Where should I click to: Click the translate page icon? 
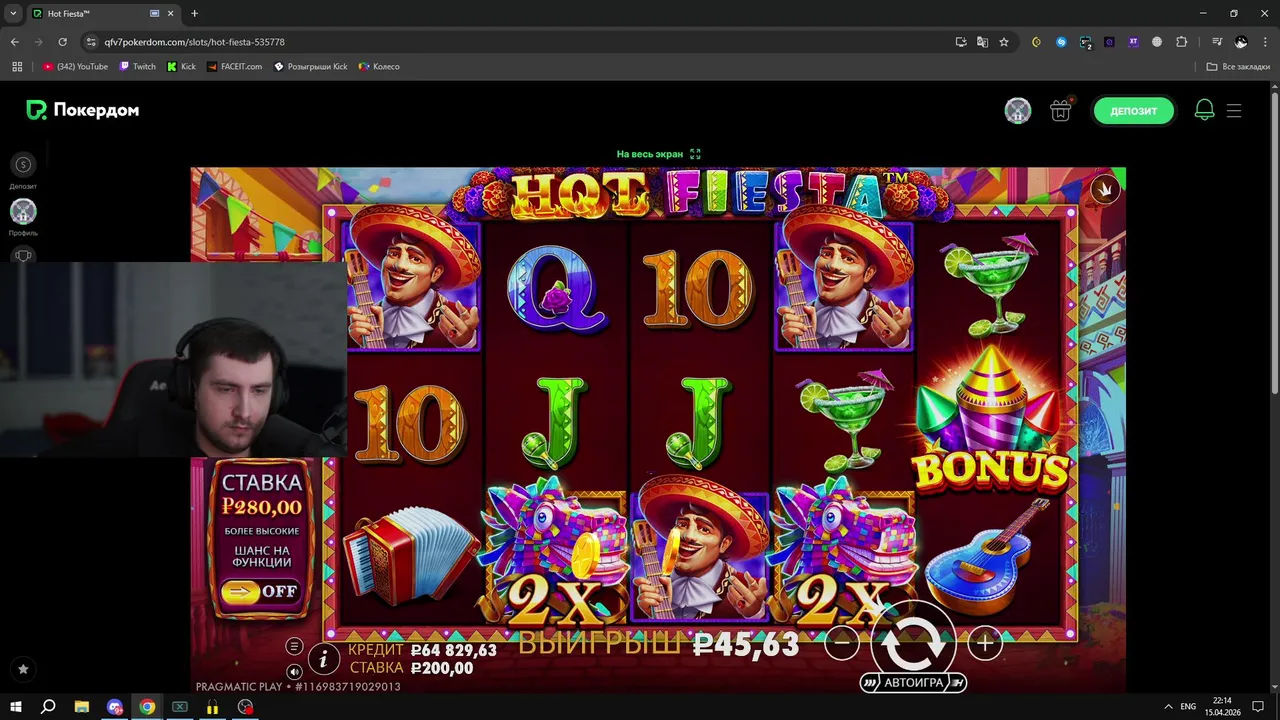click(x=982, y=42)
